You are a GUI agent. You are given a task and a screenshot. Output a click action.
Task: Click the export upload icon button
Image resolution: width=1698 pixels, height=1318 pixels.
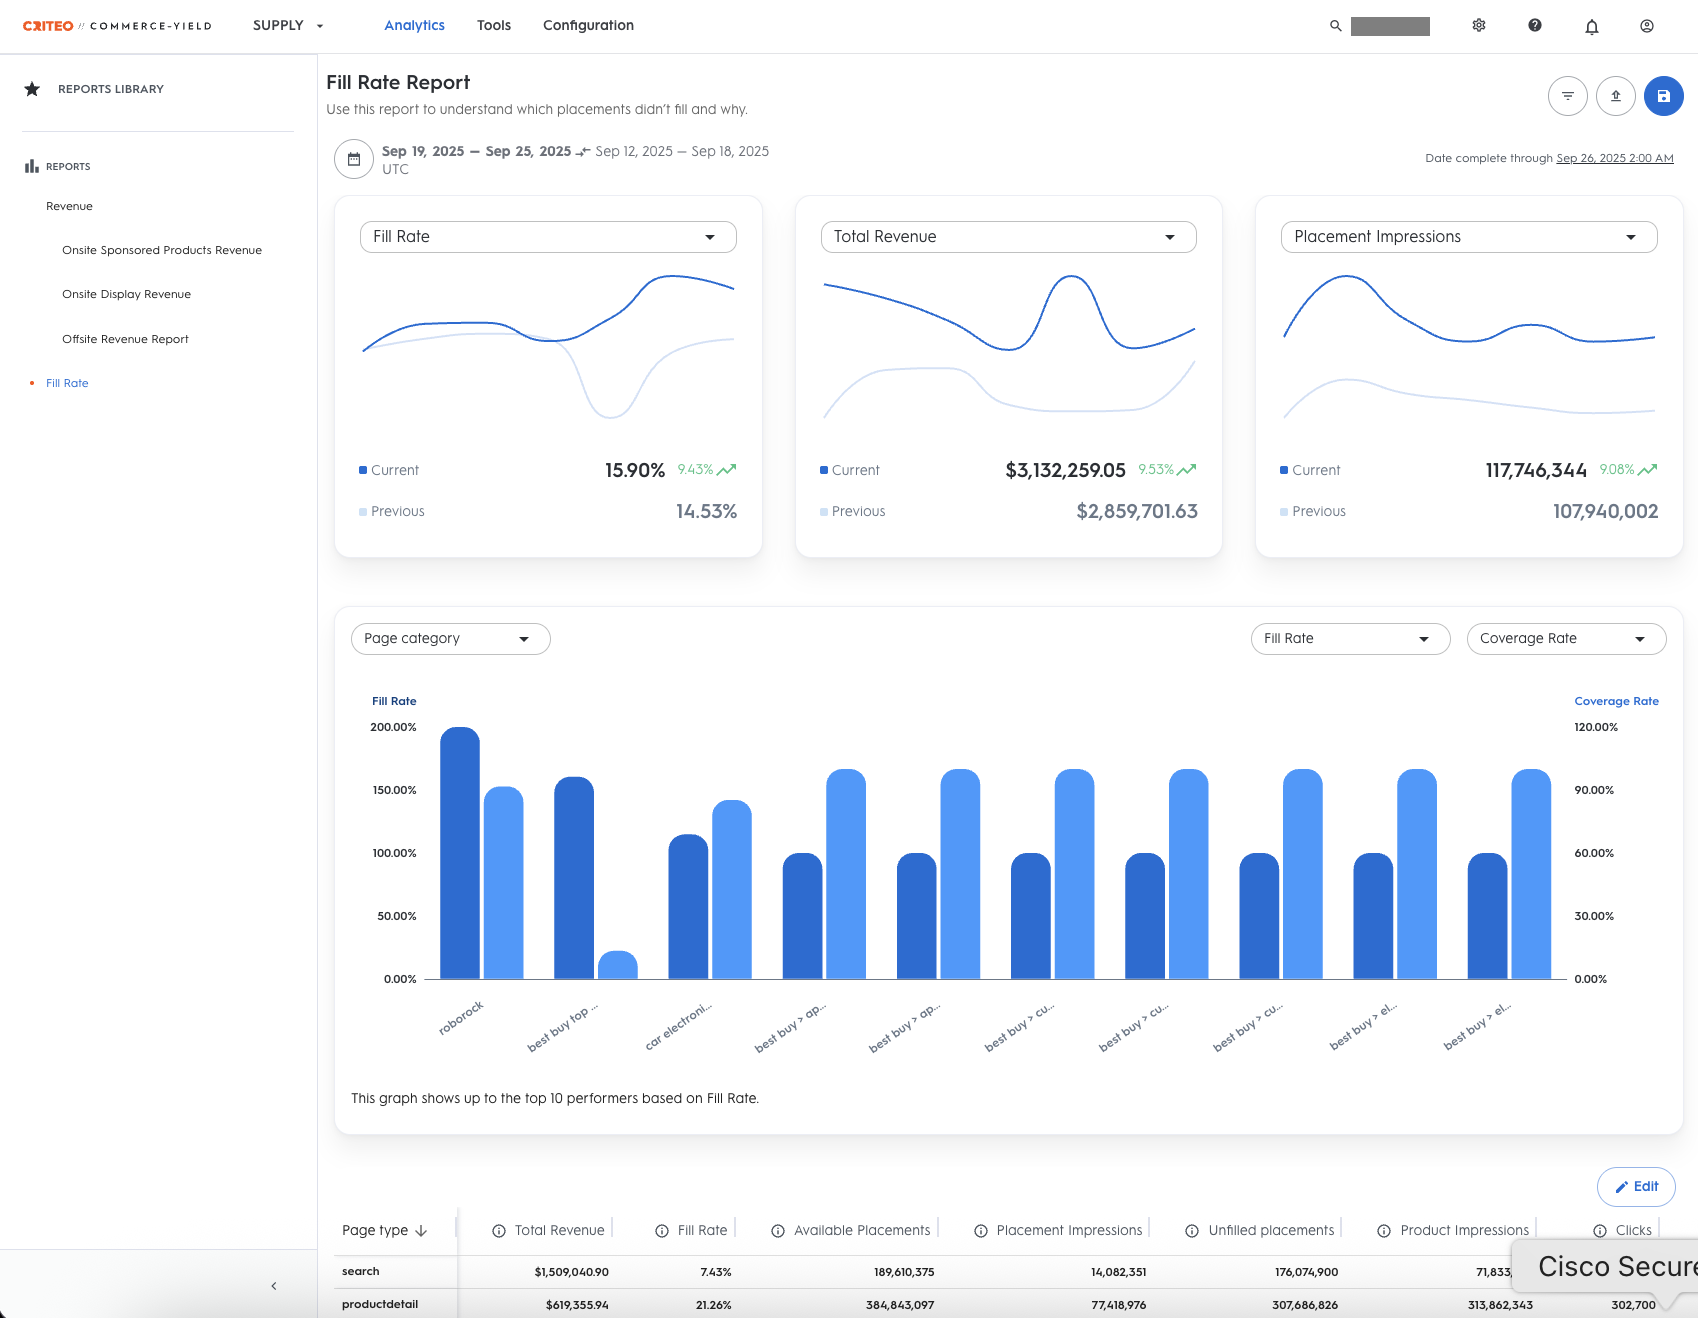point(1615,96)
